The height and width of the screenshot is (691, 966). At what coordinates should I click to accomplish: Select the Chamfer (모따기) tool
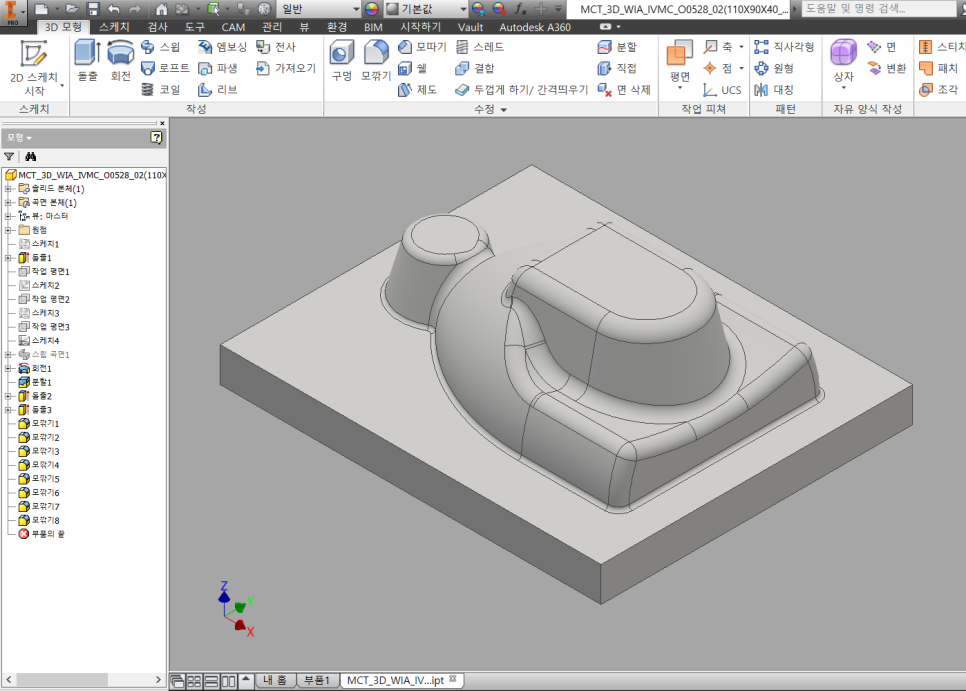pos(422,47)
